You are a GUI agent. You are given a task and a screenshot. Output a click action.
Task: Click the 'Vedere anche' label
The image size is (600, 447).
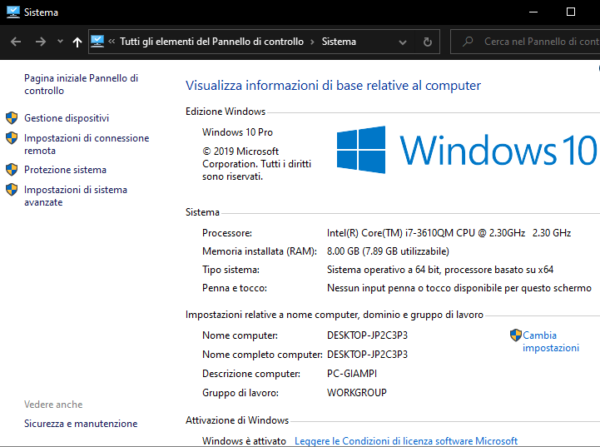[x=53, y=405]
